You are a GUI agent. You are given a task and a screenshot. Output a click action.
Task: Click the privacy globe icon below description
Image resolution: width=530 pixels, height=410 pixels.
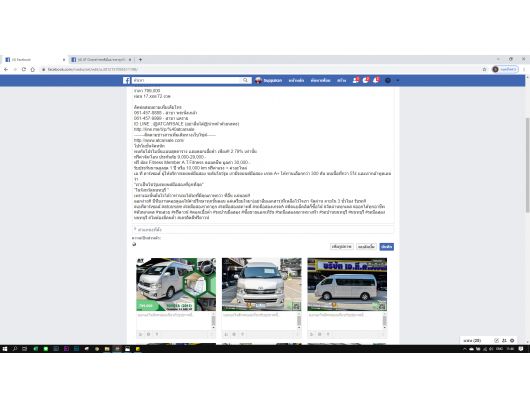pyautogui.click(x=134, y=244)
